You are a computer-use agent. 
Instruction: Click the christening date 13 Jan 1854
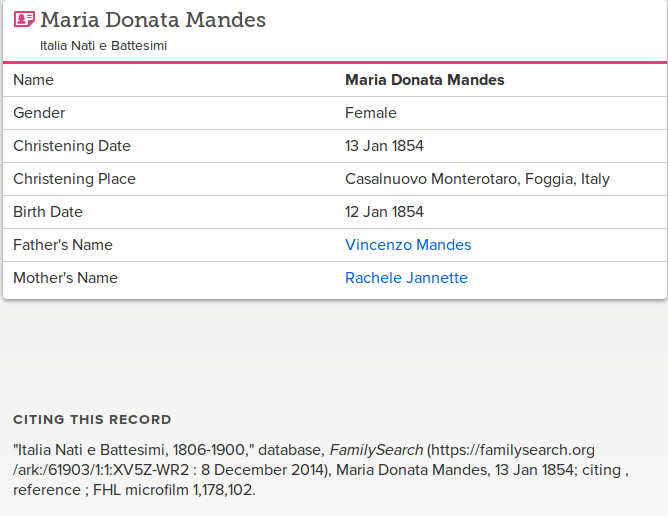384,146
